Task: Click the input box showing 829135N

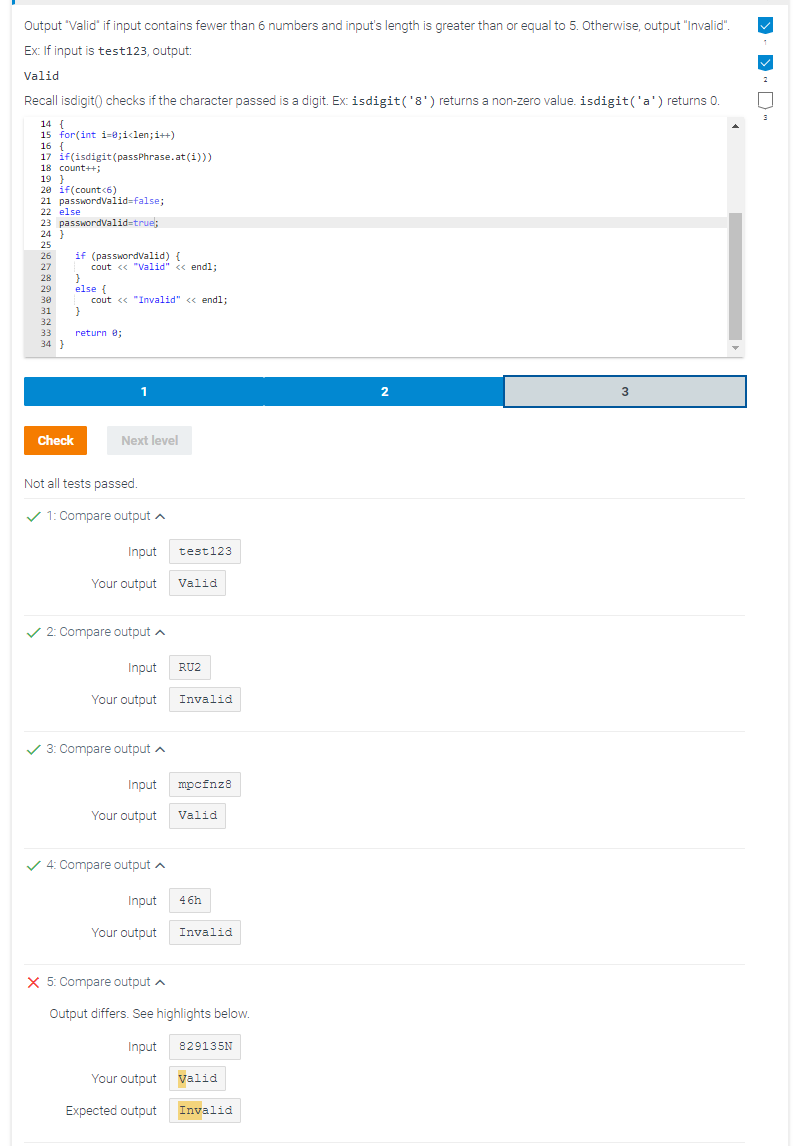Action: pyautogui.click(x=204, y=1046)
